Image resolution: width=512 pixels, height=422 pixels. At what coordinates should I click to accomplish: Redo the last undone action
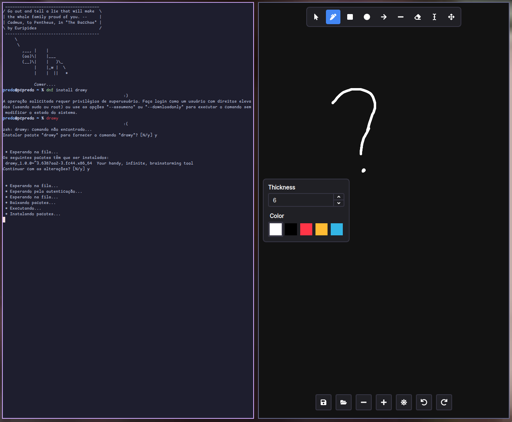click(x=444, y=402)
